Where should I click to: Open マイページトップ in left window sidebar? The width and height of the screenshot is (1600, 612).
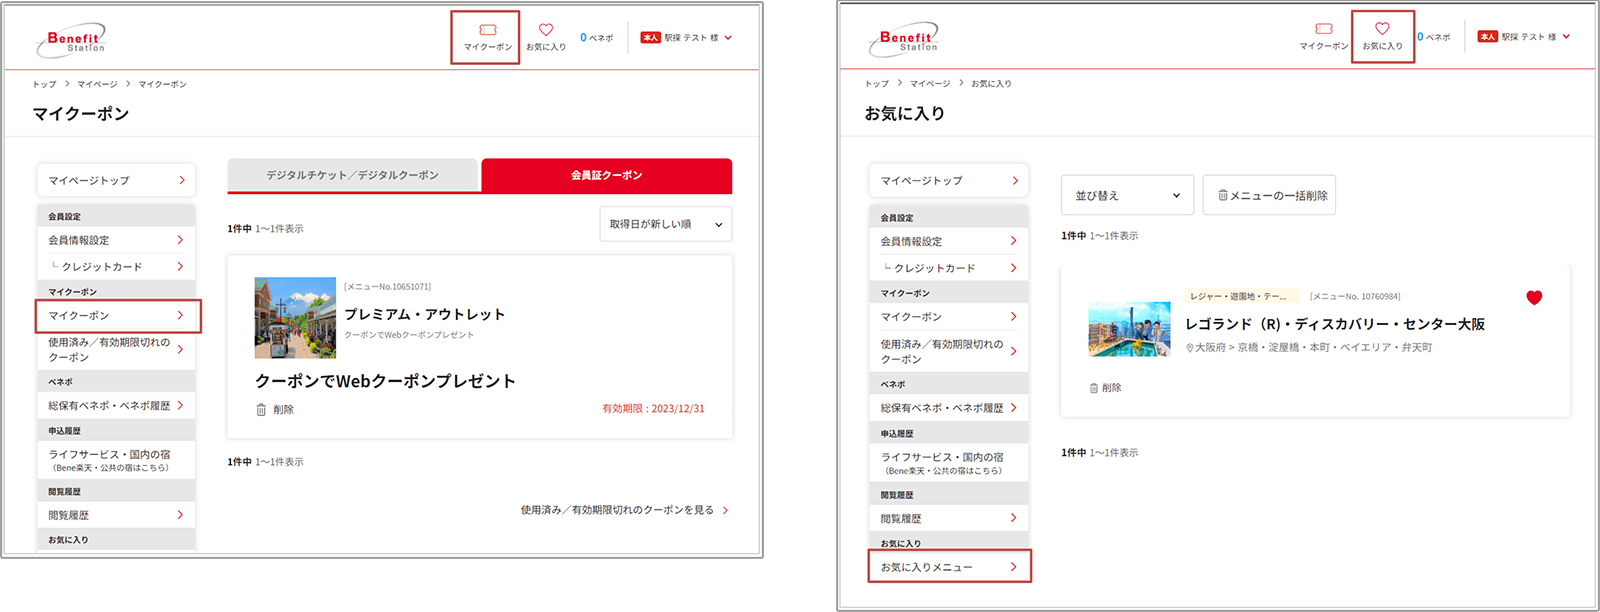(x=116, y=181)
